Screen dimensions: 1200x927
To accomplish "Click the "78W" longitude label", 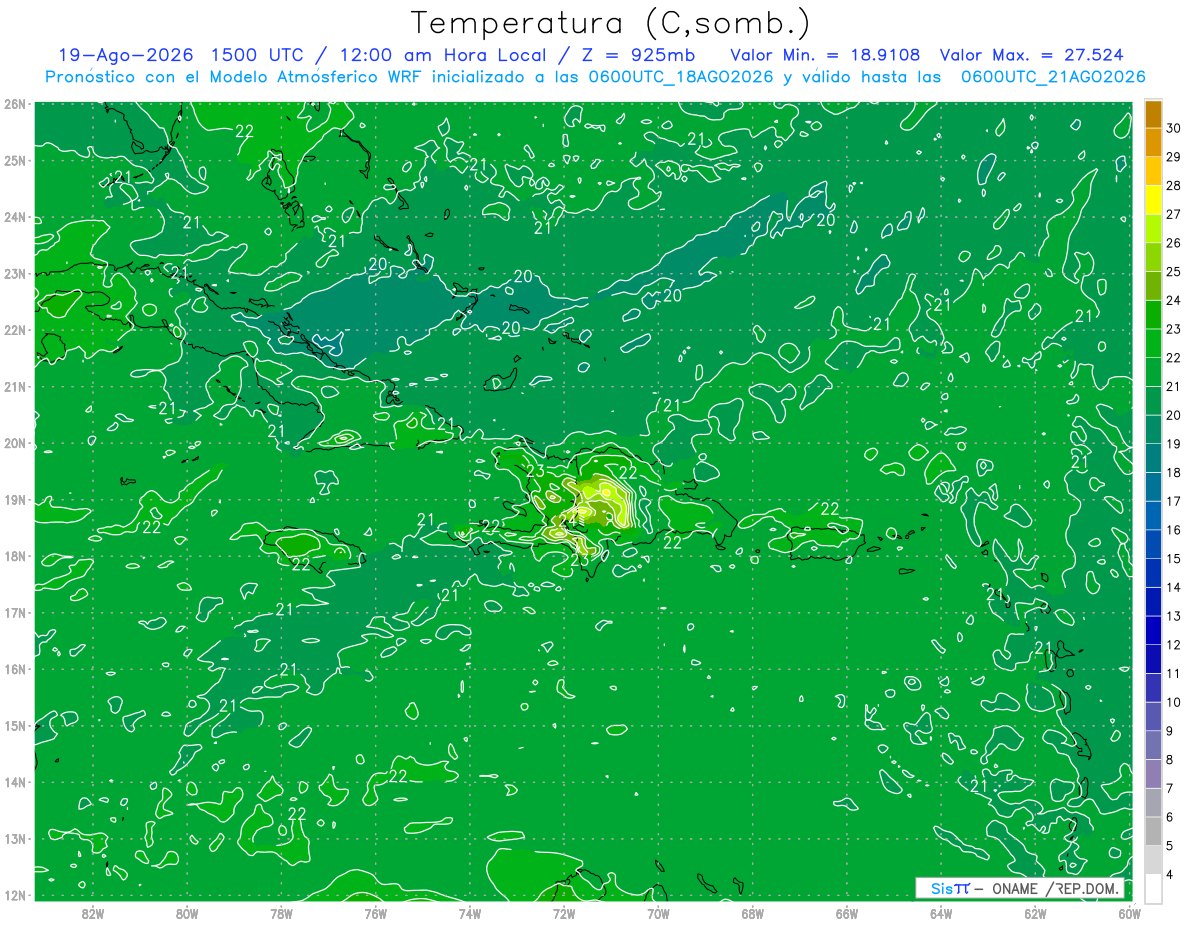I will pyautogui.click(x=281, y=913).
